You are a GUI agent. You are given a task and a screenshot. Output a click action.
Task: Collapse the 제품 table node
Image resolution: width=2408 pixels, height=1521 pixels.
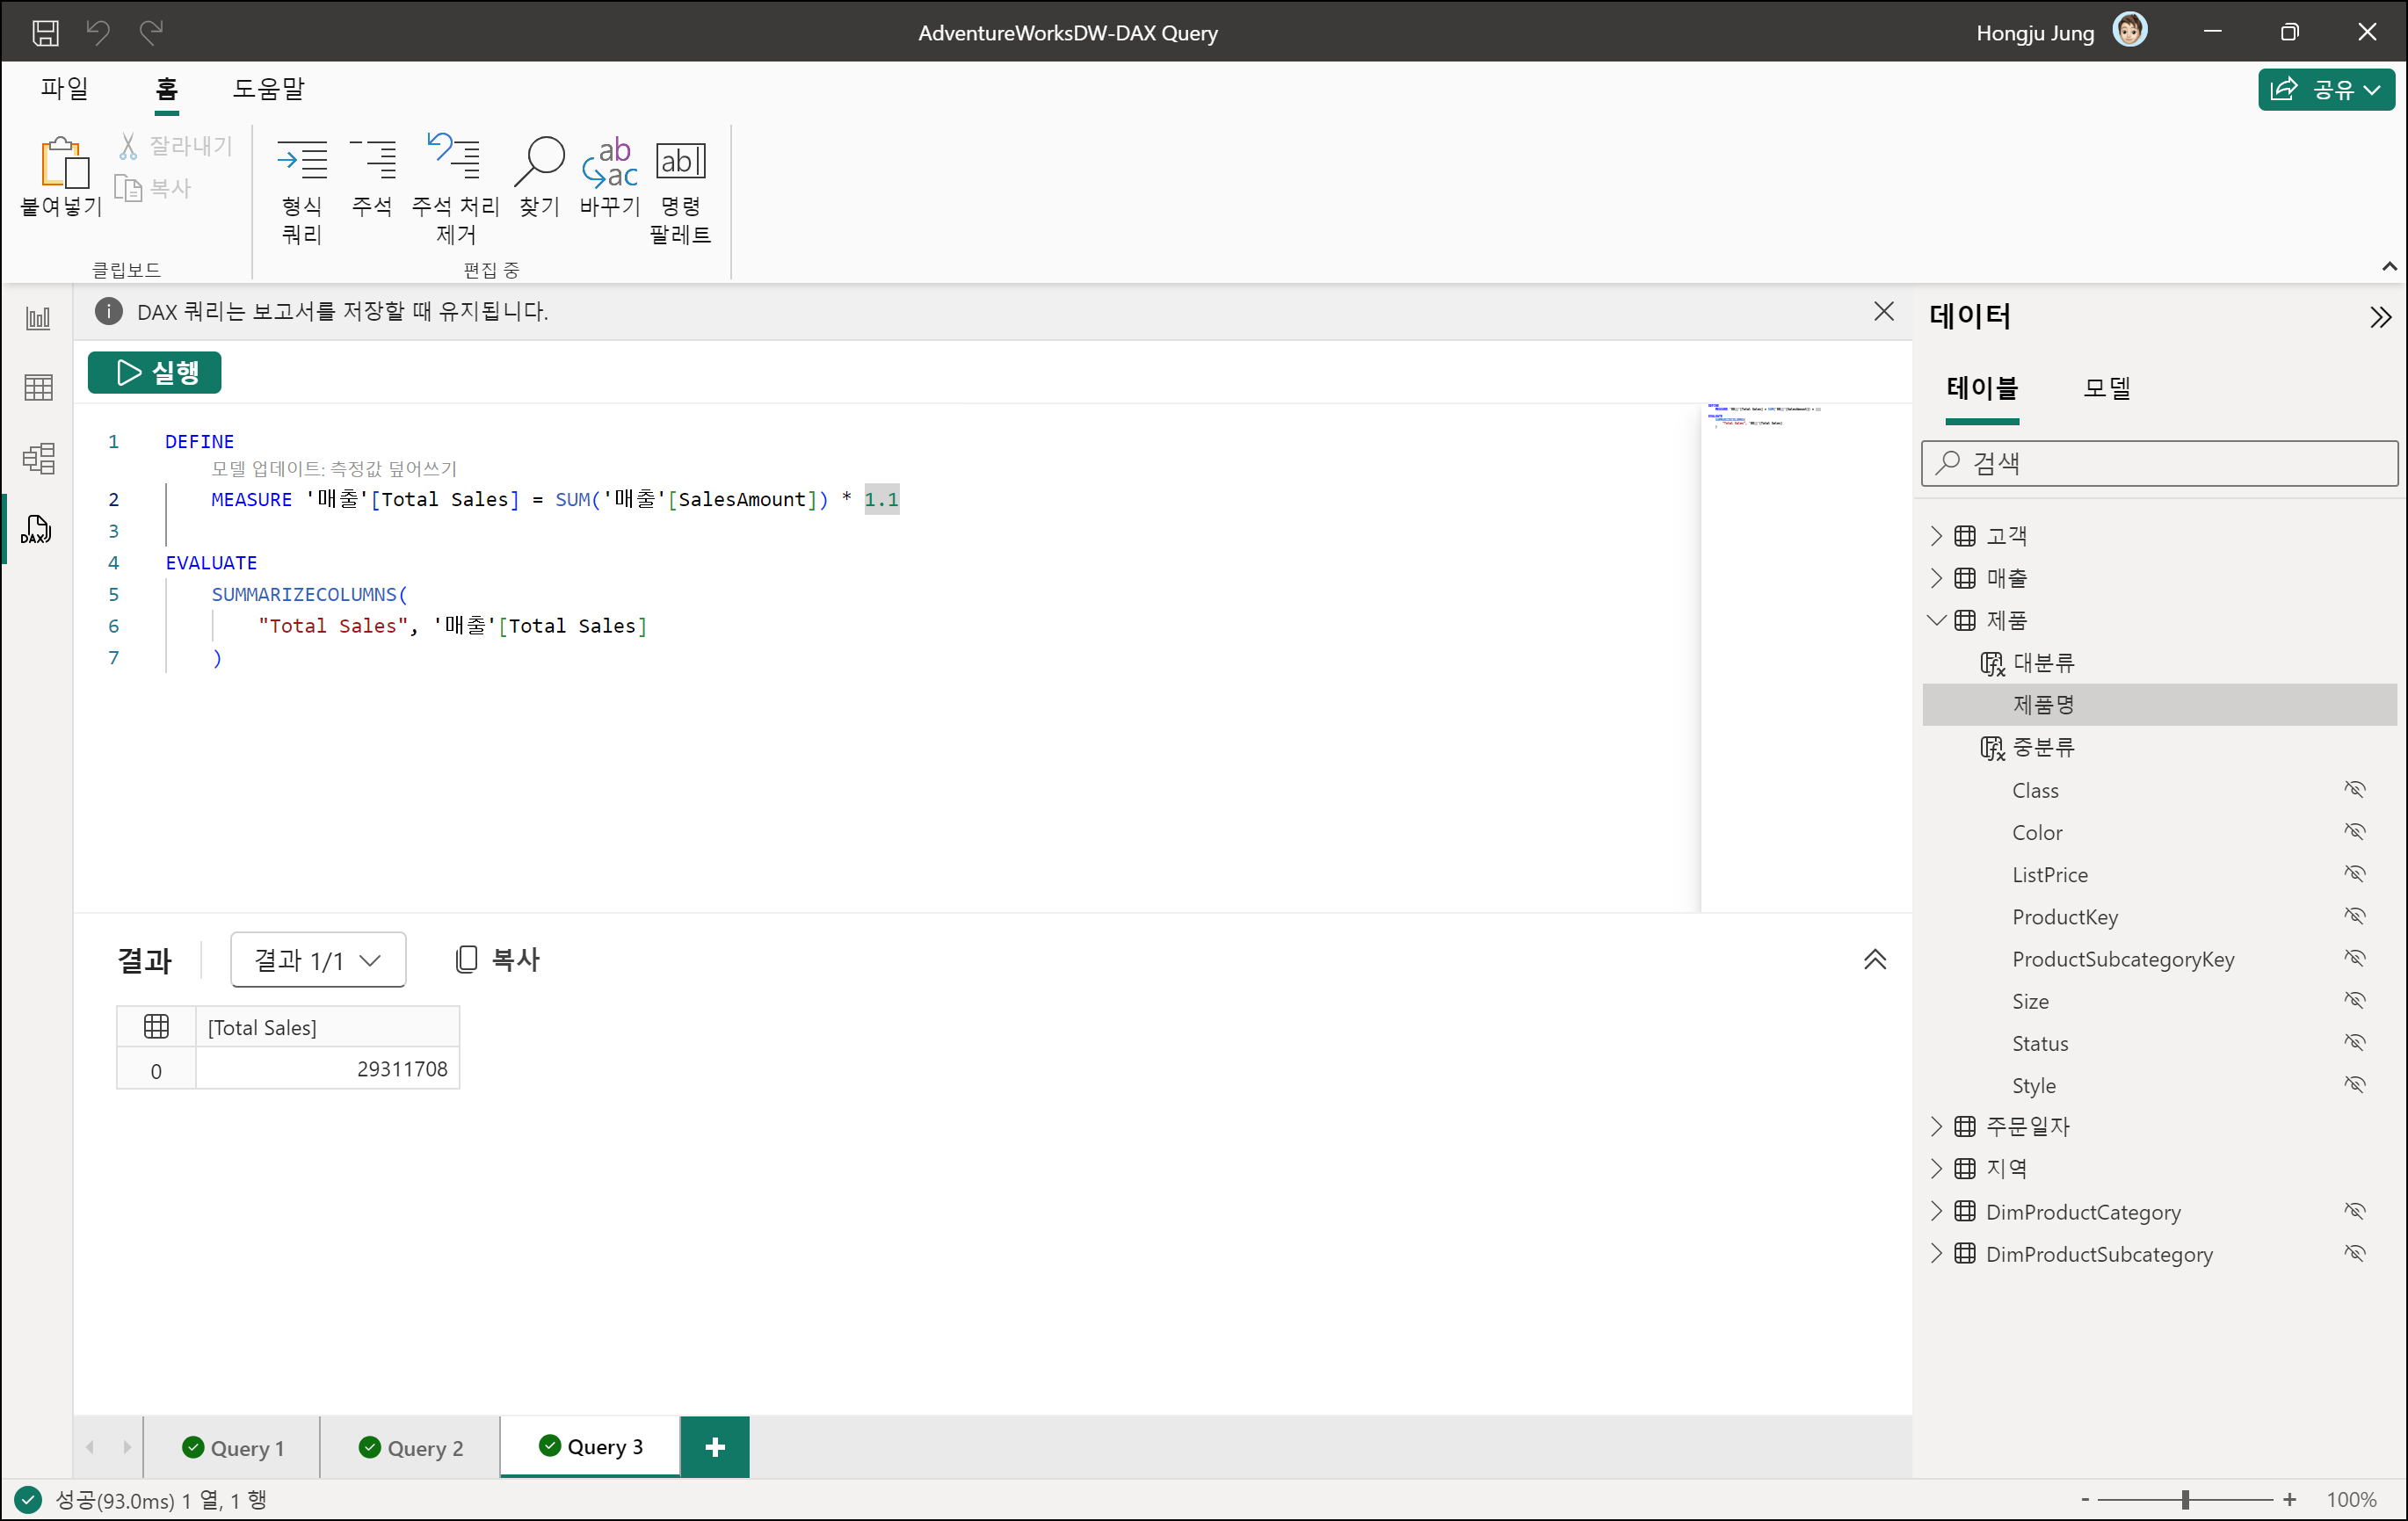1936,620
